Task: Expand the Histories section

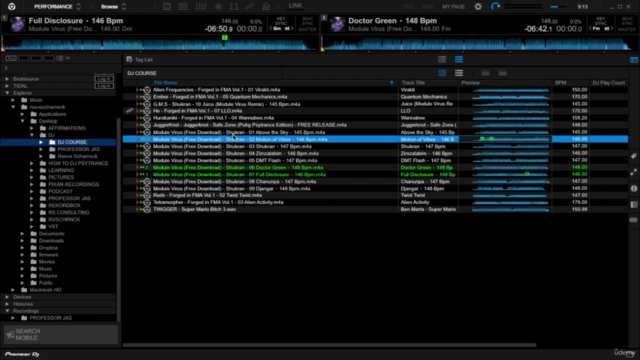Action: 7,304
